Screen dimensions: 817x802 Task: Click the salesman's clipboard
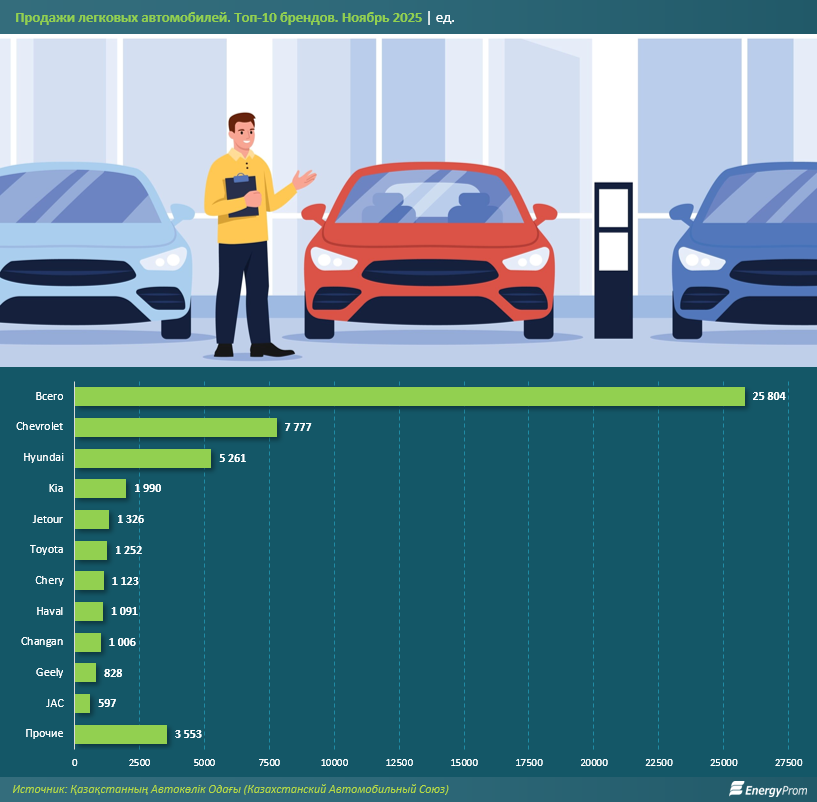tap(241, 194)
